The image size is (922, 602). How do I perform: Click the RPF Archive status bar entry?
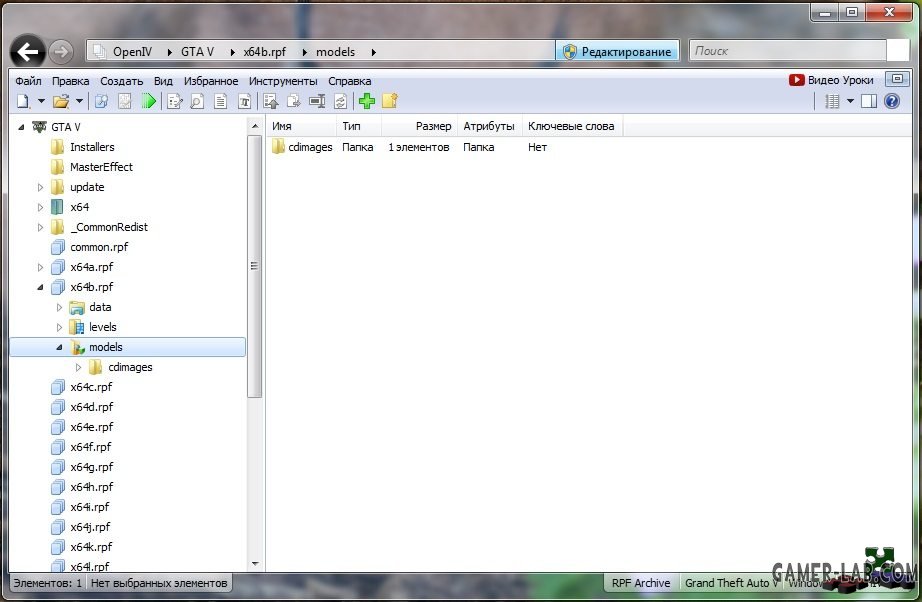(x=641, y=583)
